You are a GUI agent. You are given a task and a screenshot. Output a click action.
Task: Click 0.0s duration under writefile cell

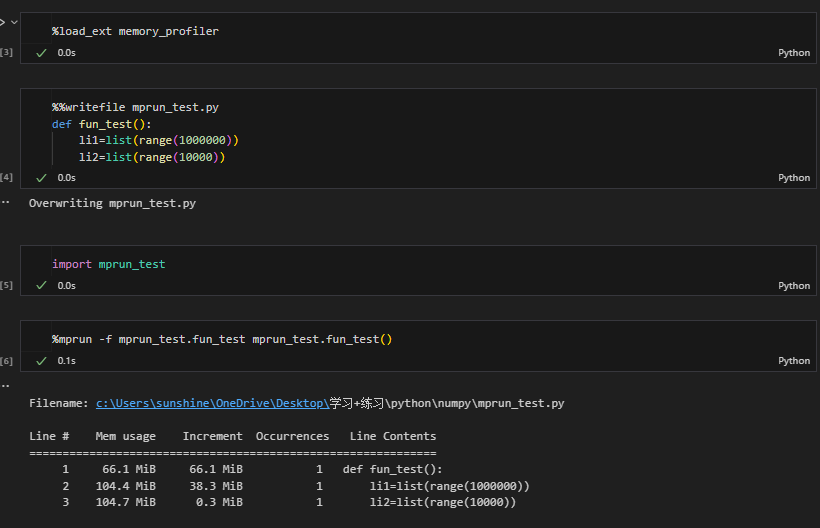[66, 178]
